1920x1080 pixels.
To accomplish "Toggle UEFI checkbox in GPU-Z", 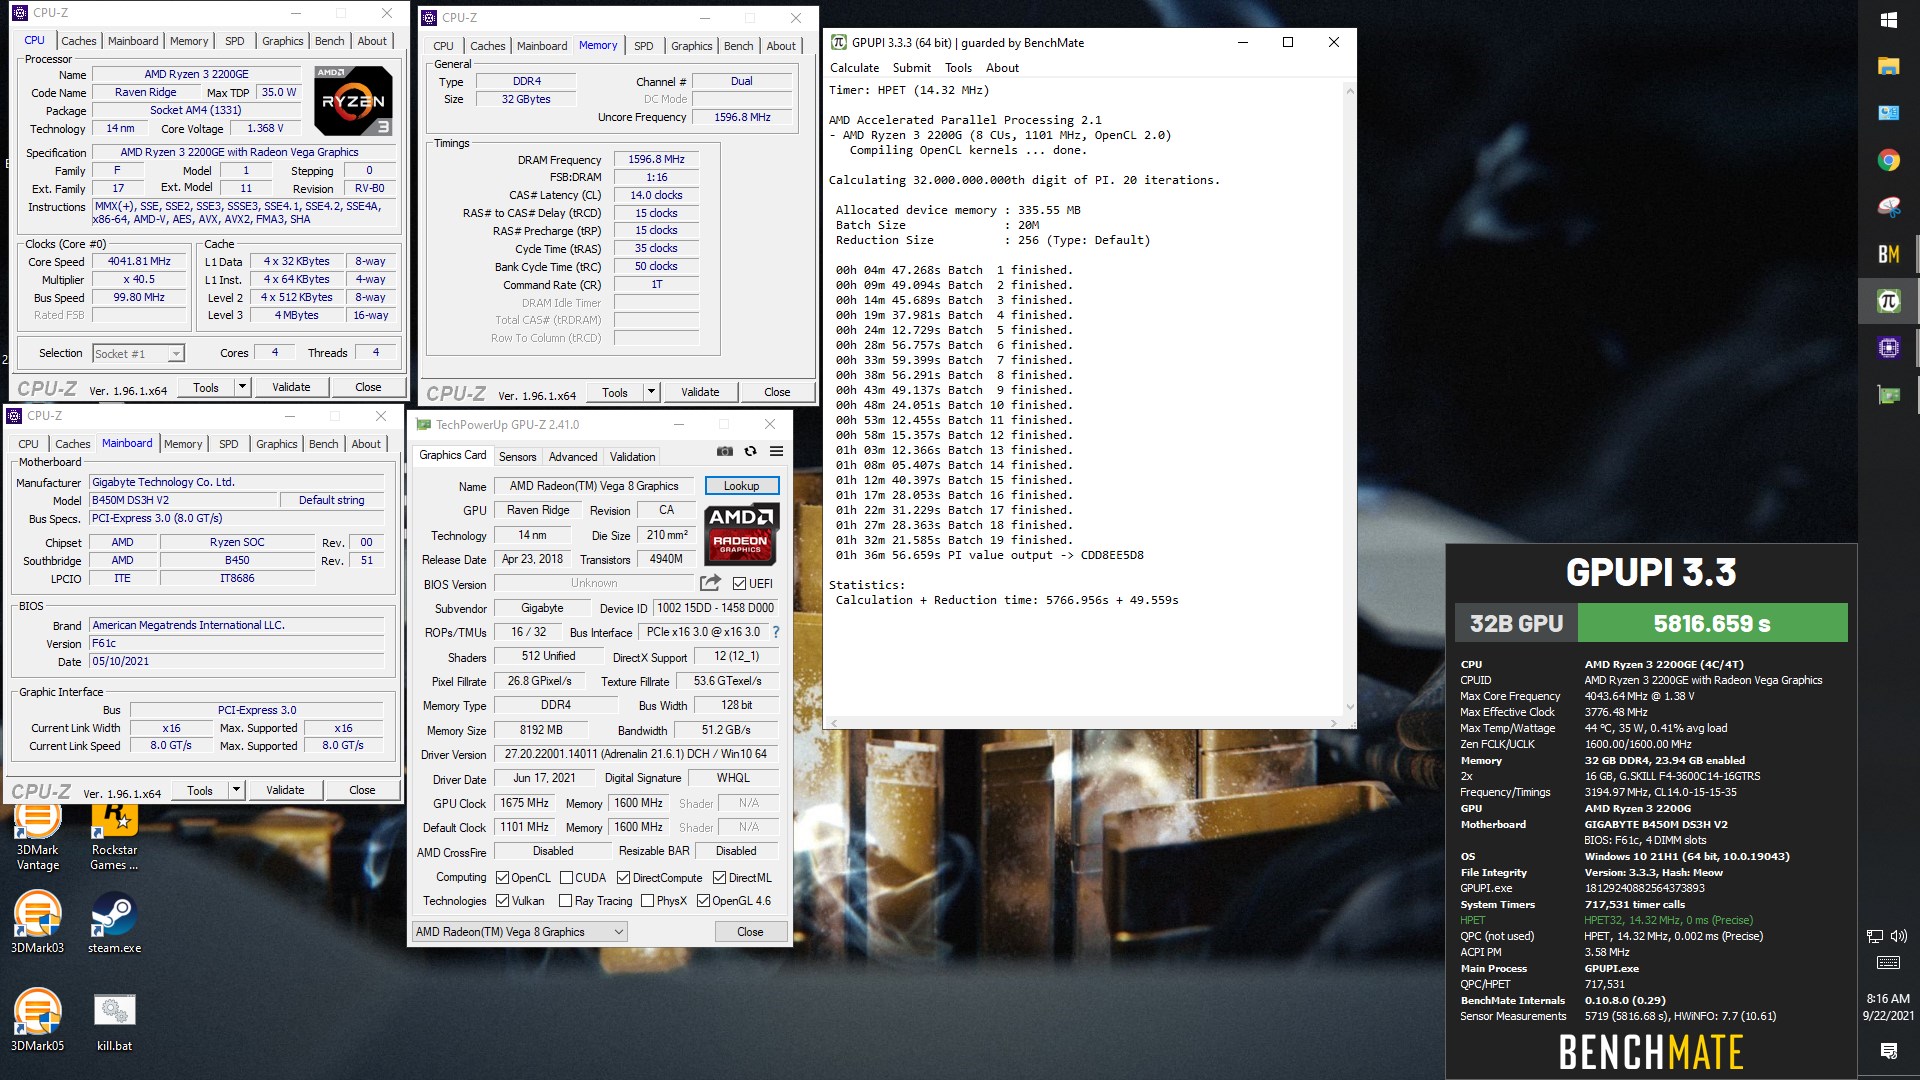I will (x=739, y=584).
